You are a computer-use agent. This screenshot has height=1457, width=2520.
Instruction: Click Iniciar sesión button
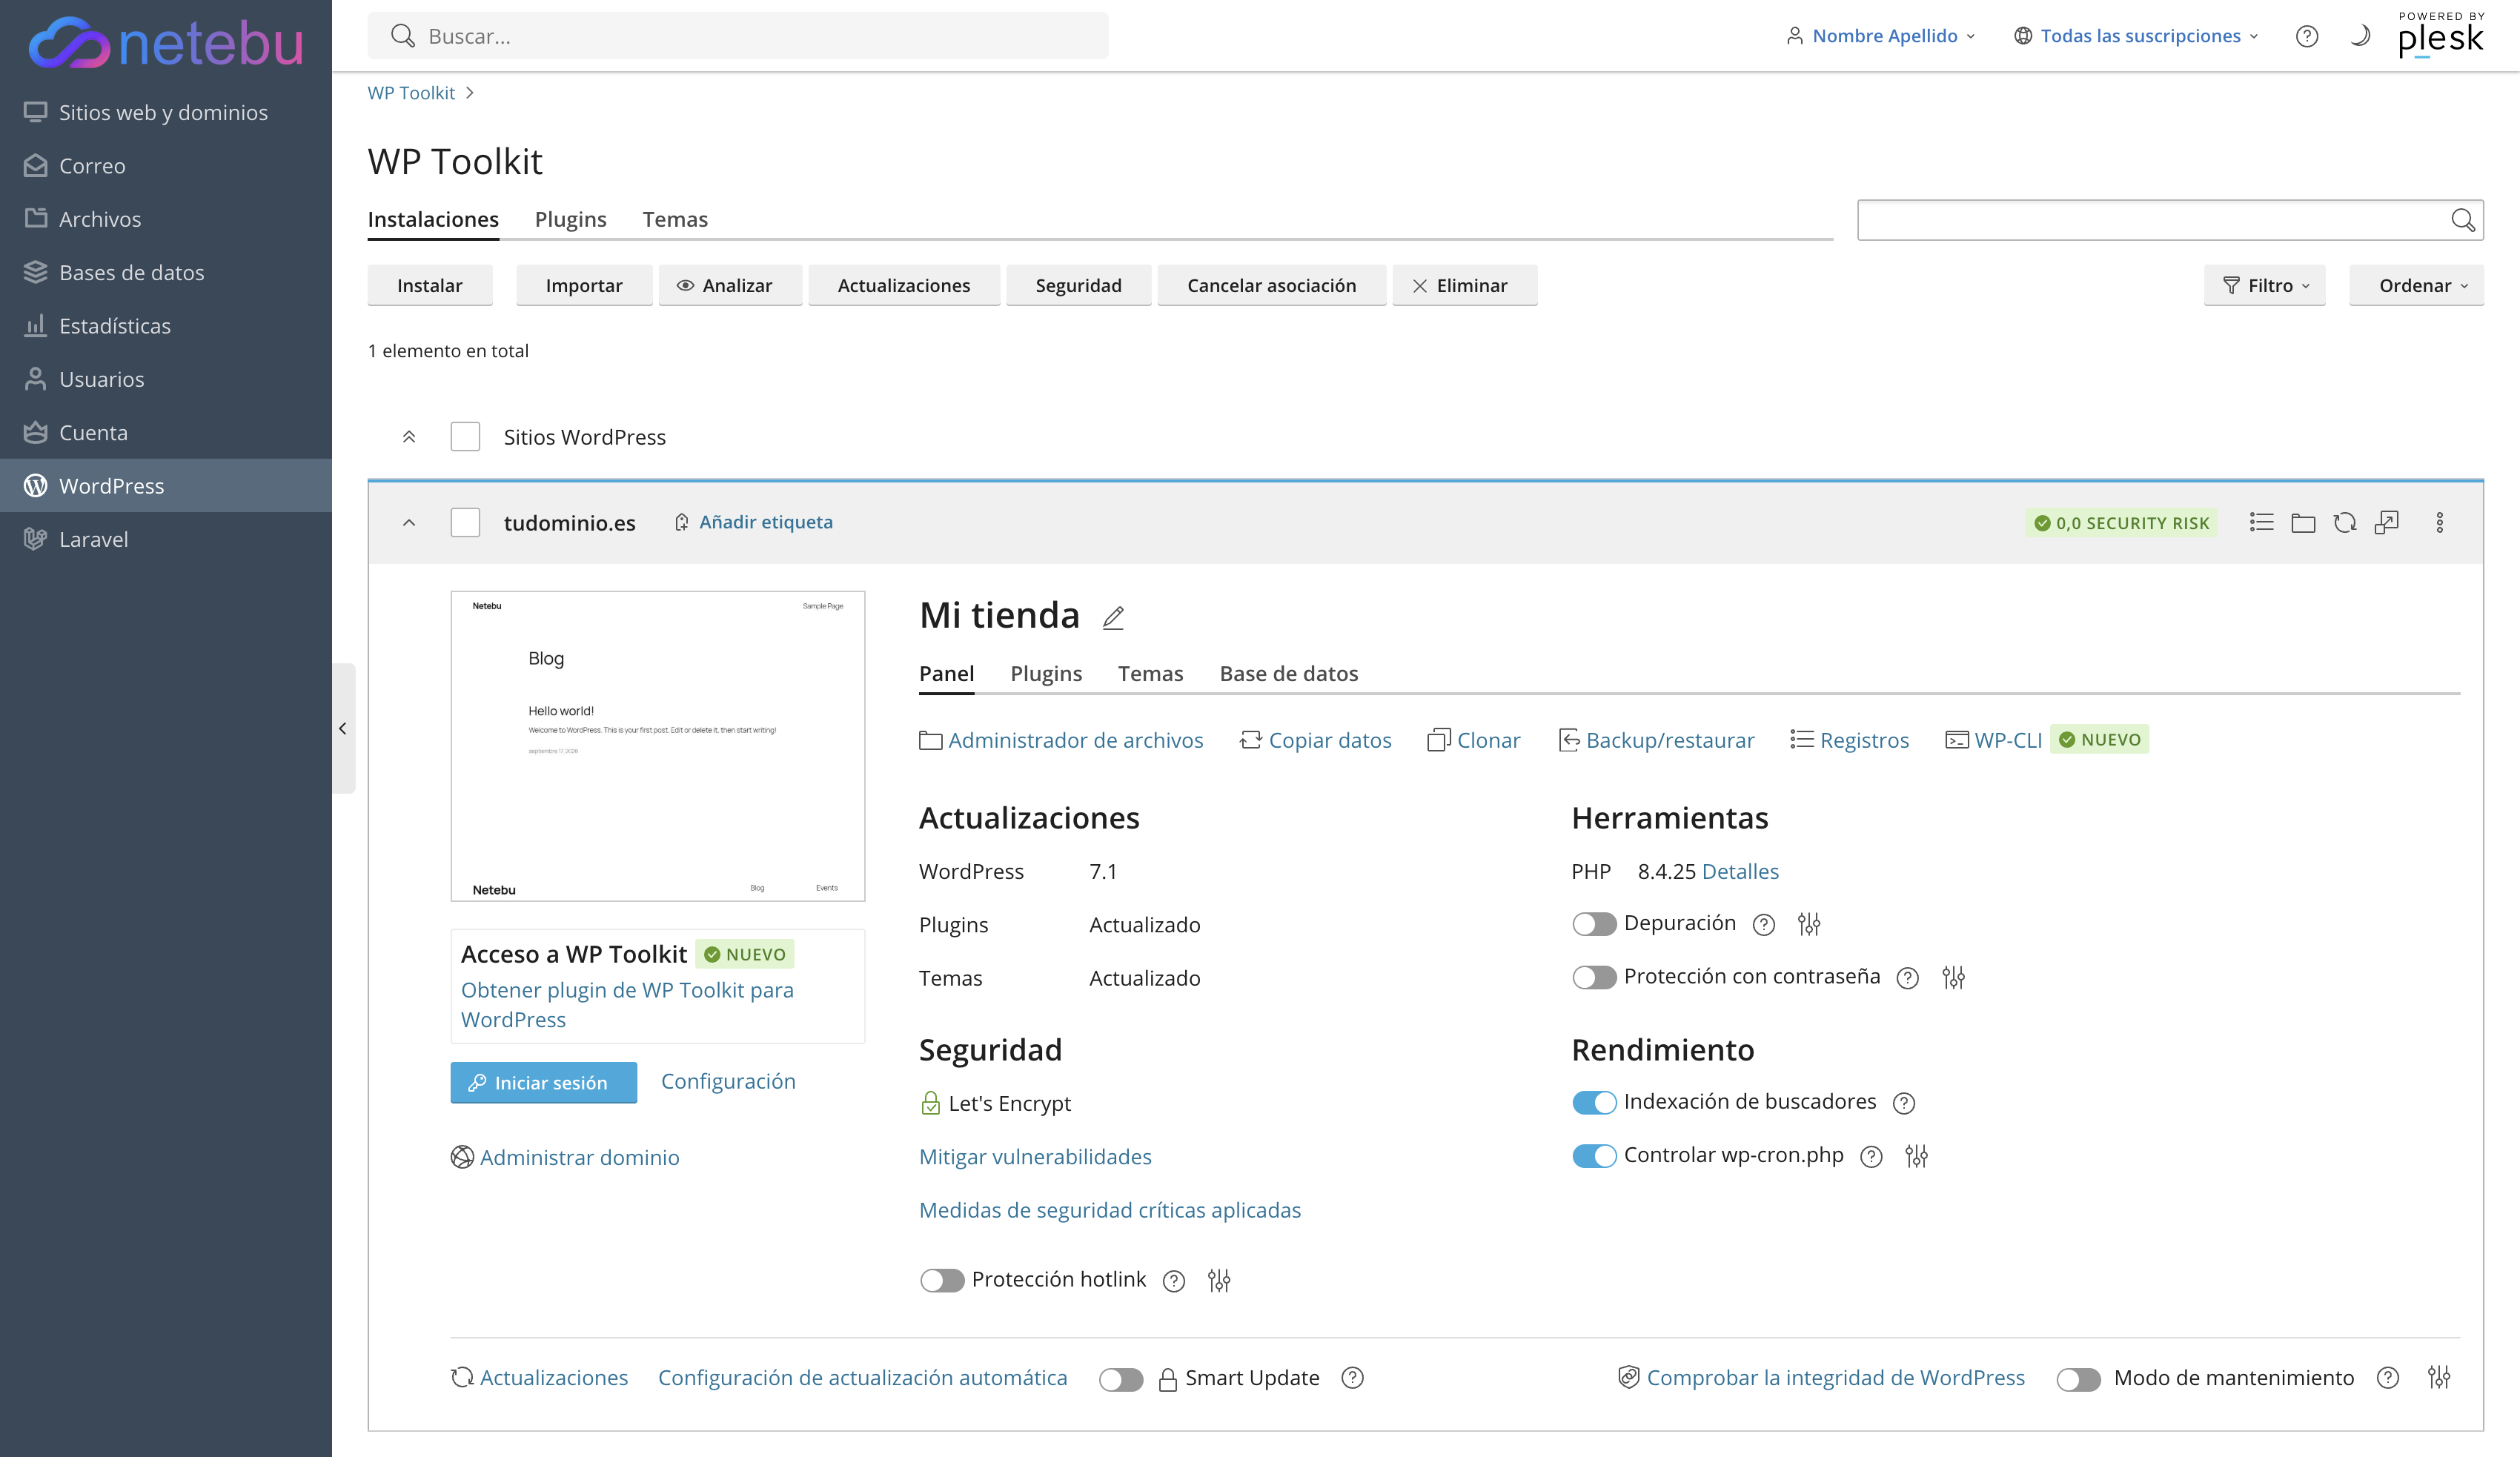click(543, 1082)
